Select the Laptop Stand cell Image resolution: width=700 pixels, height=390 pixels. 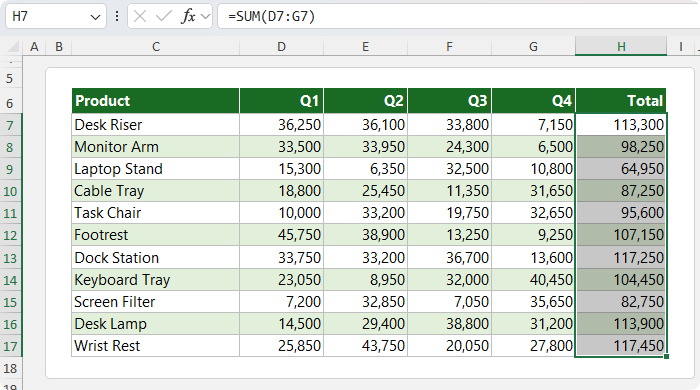click(155, 169)
